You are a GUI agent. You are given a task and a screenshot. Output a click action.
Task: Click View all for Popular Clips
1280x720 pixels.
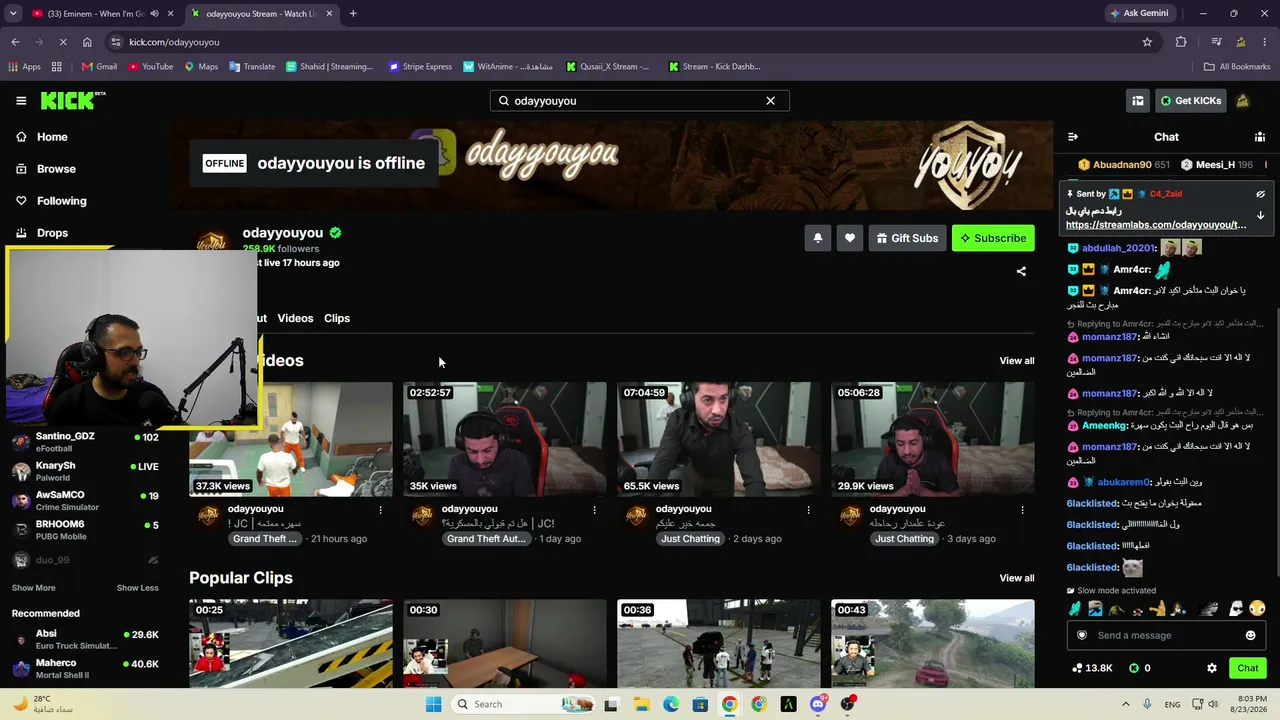(x=1017, y=578)
